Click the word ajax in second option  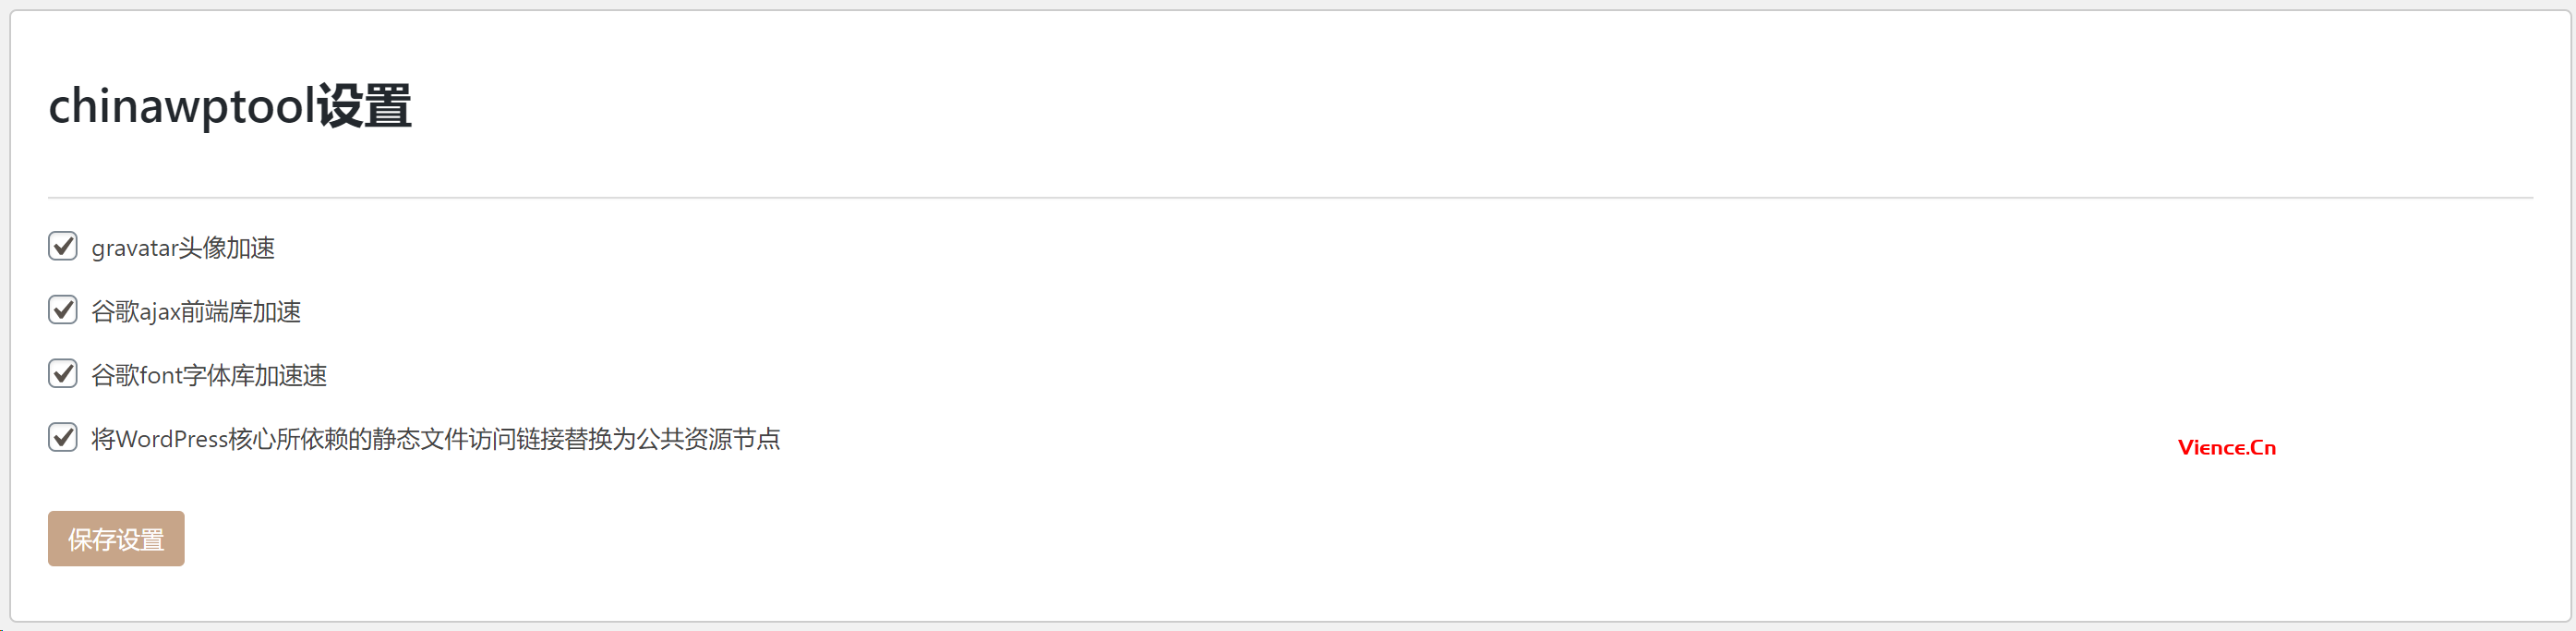point(160,312)
